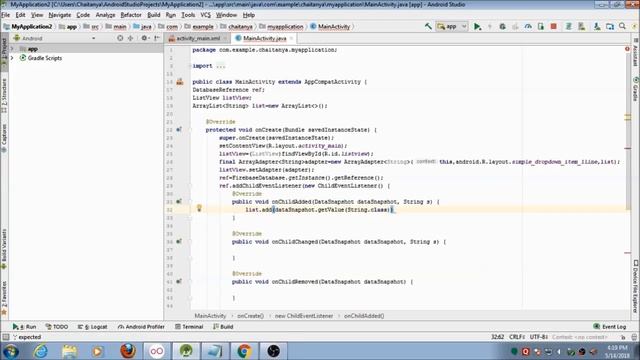Click the Collapse All icon in Project panel

[131, 38]
